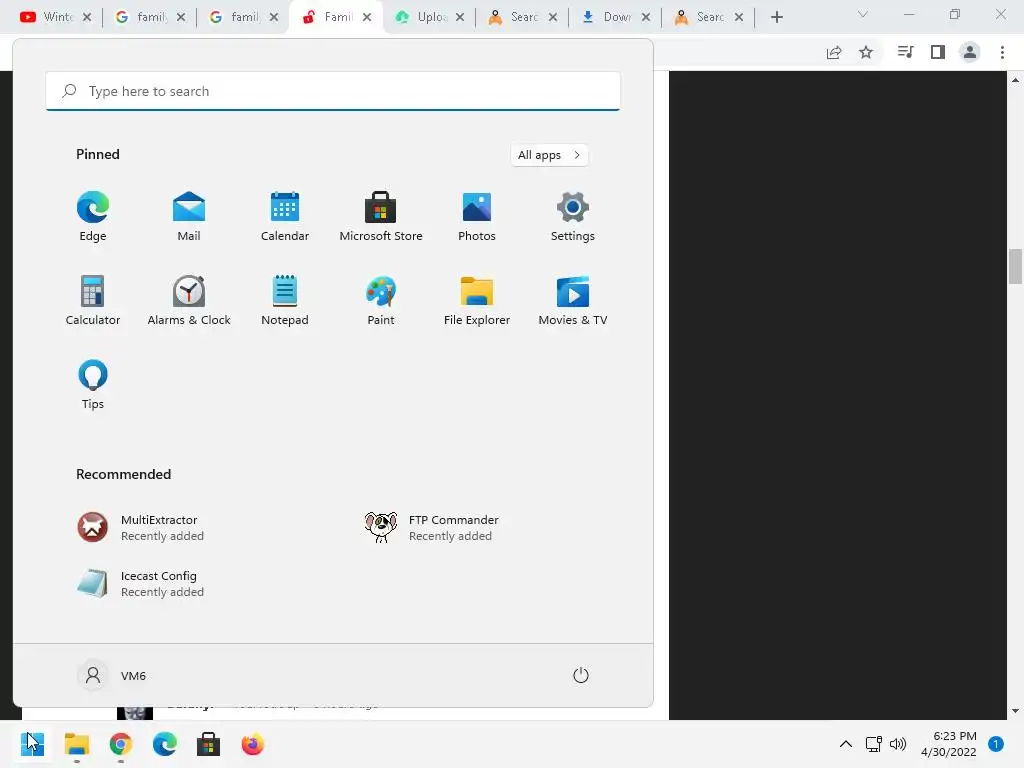Switch to Chrome on the taskbar
This screenshot has height=768, width=1024.
[x=121, y=744]
